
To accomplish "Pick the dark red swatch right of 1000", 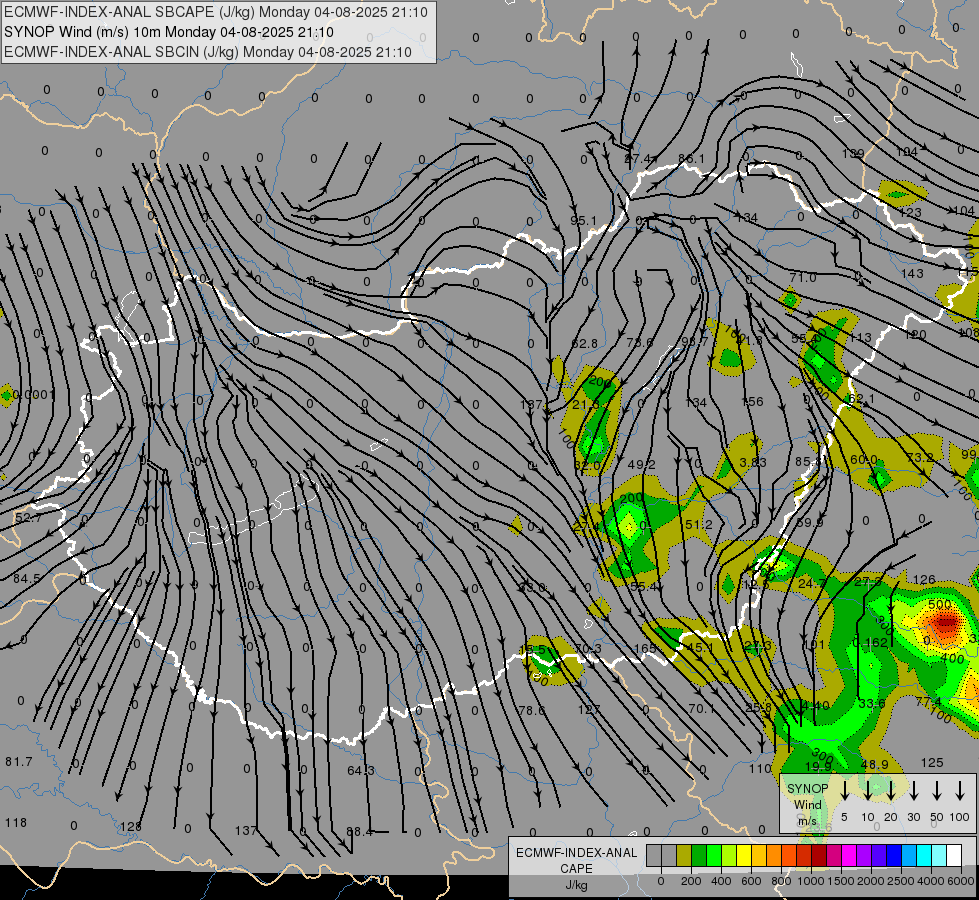I will 819,856.
